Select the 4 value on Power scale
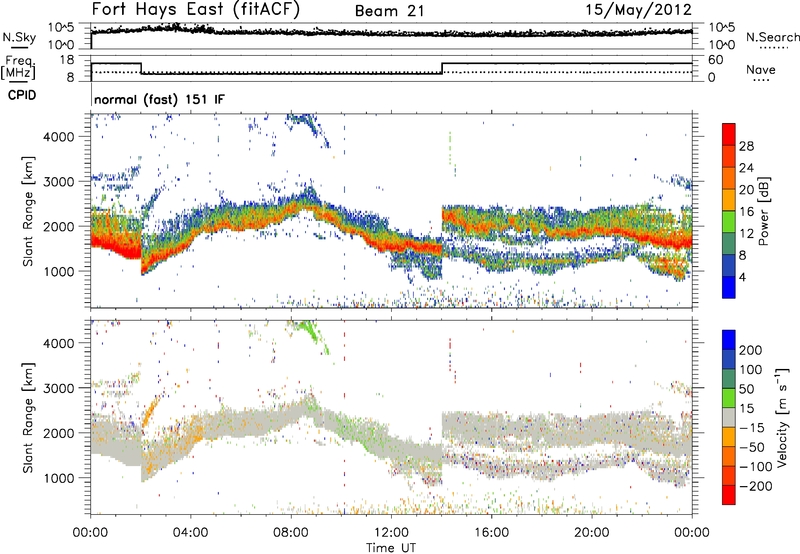This screenshot has height=554, width=800. click(743, 277)
